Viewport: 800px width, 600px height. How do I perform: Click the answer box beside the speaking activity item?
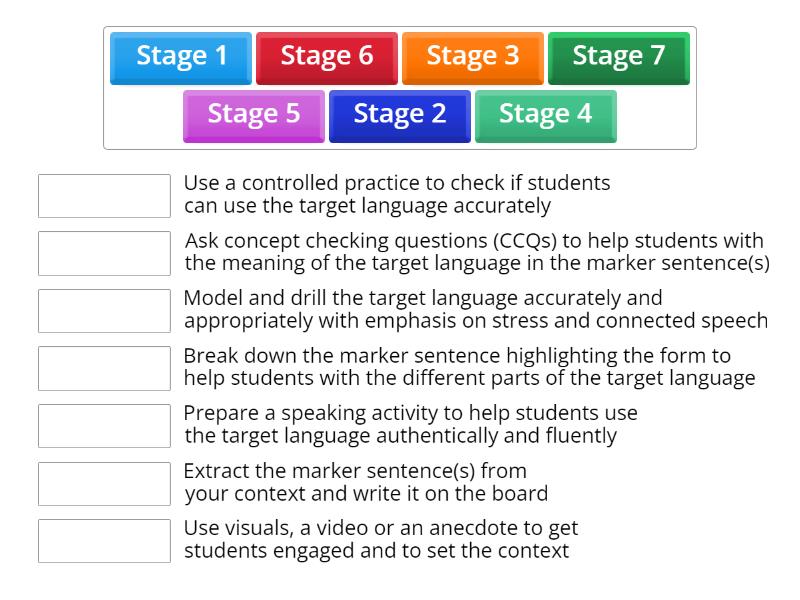(x=103, y=425)
